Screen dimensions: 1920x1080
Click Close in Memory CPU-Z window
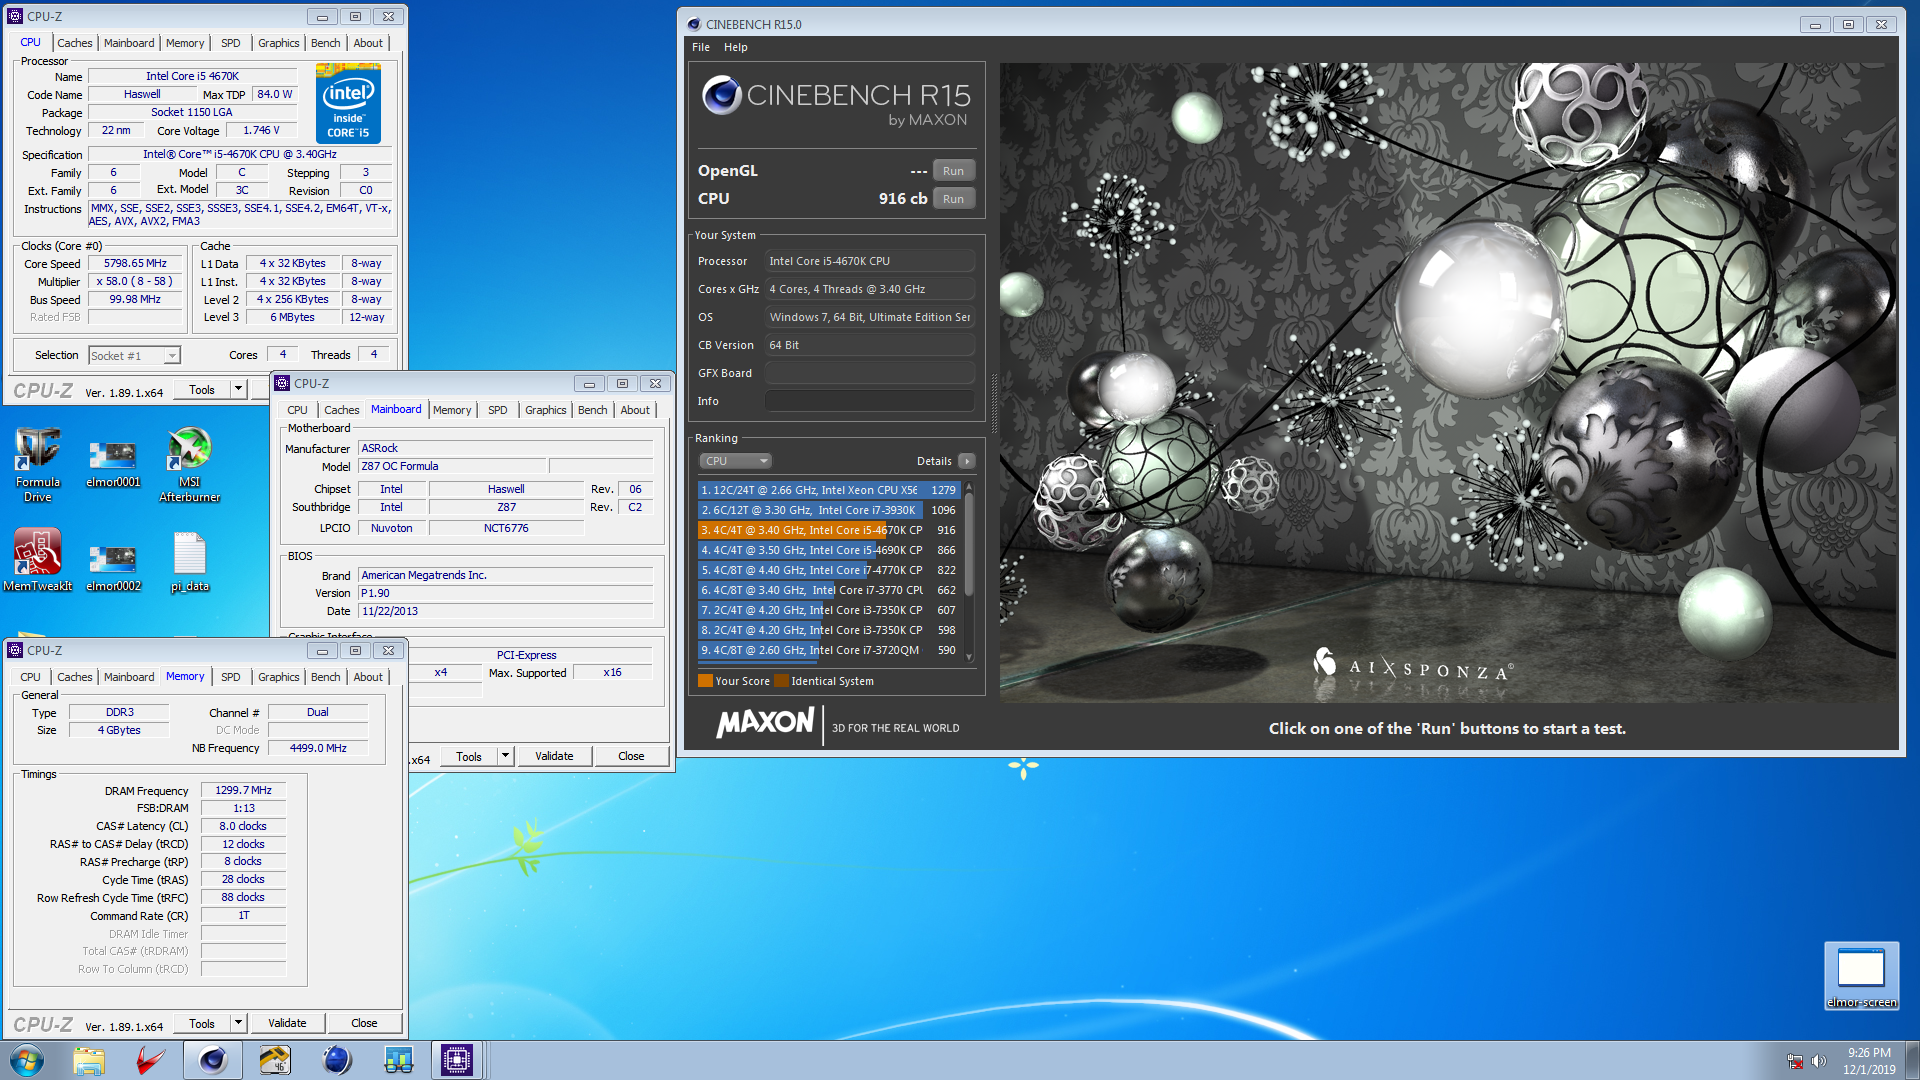pyautogui.click(x=364, y=1023)
